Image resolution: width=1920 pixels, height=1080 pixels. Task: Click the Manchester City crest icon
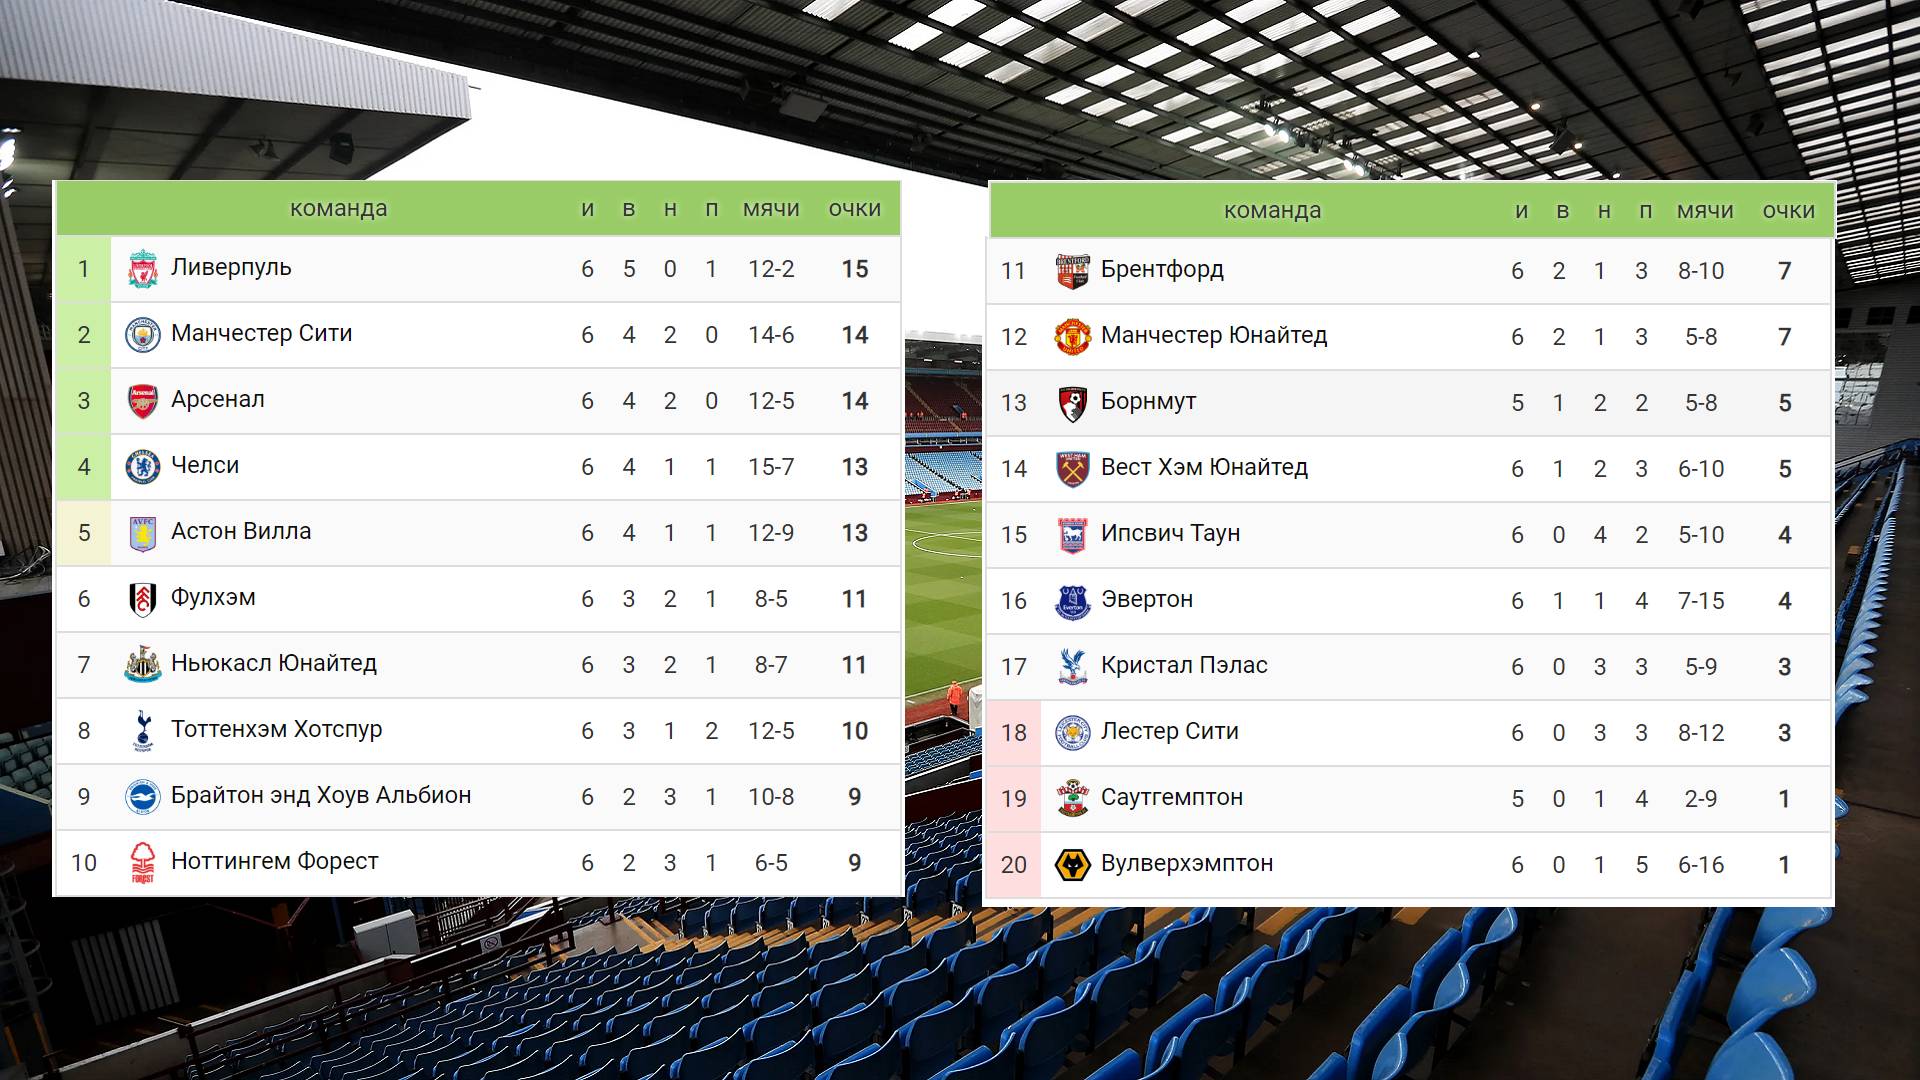click(143, 335)
